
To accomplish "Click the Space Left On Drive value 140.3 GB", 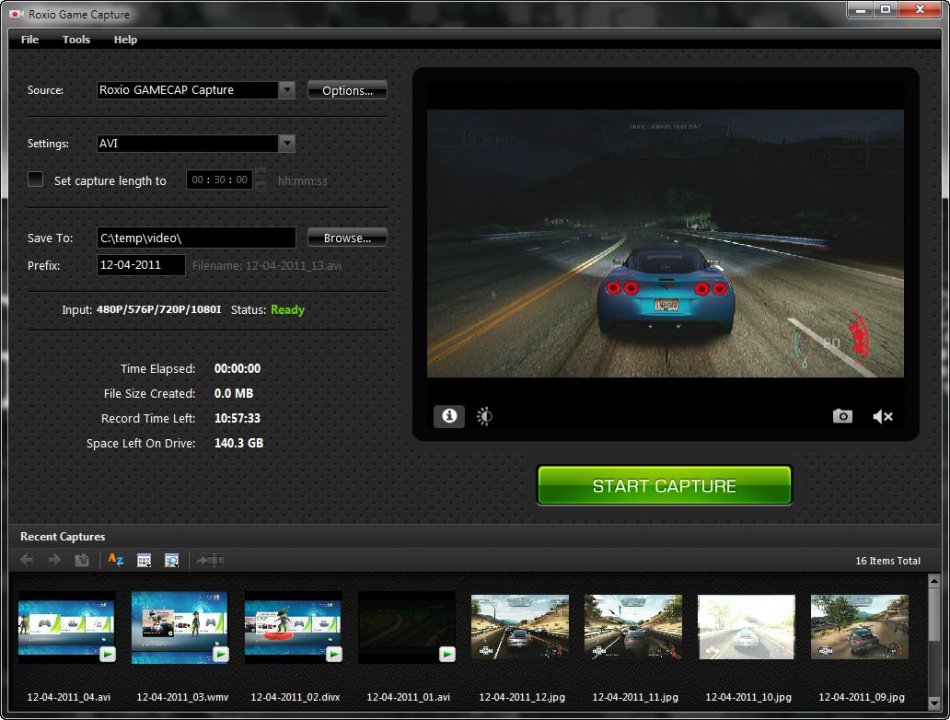I will click(x=239, y=443).
